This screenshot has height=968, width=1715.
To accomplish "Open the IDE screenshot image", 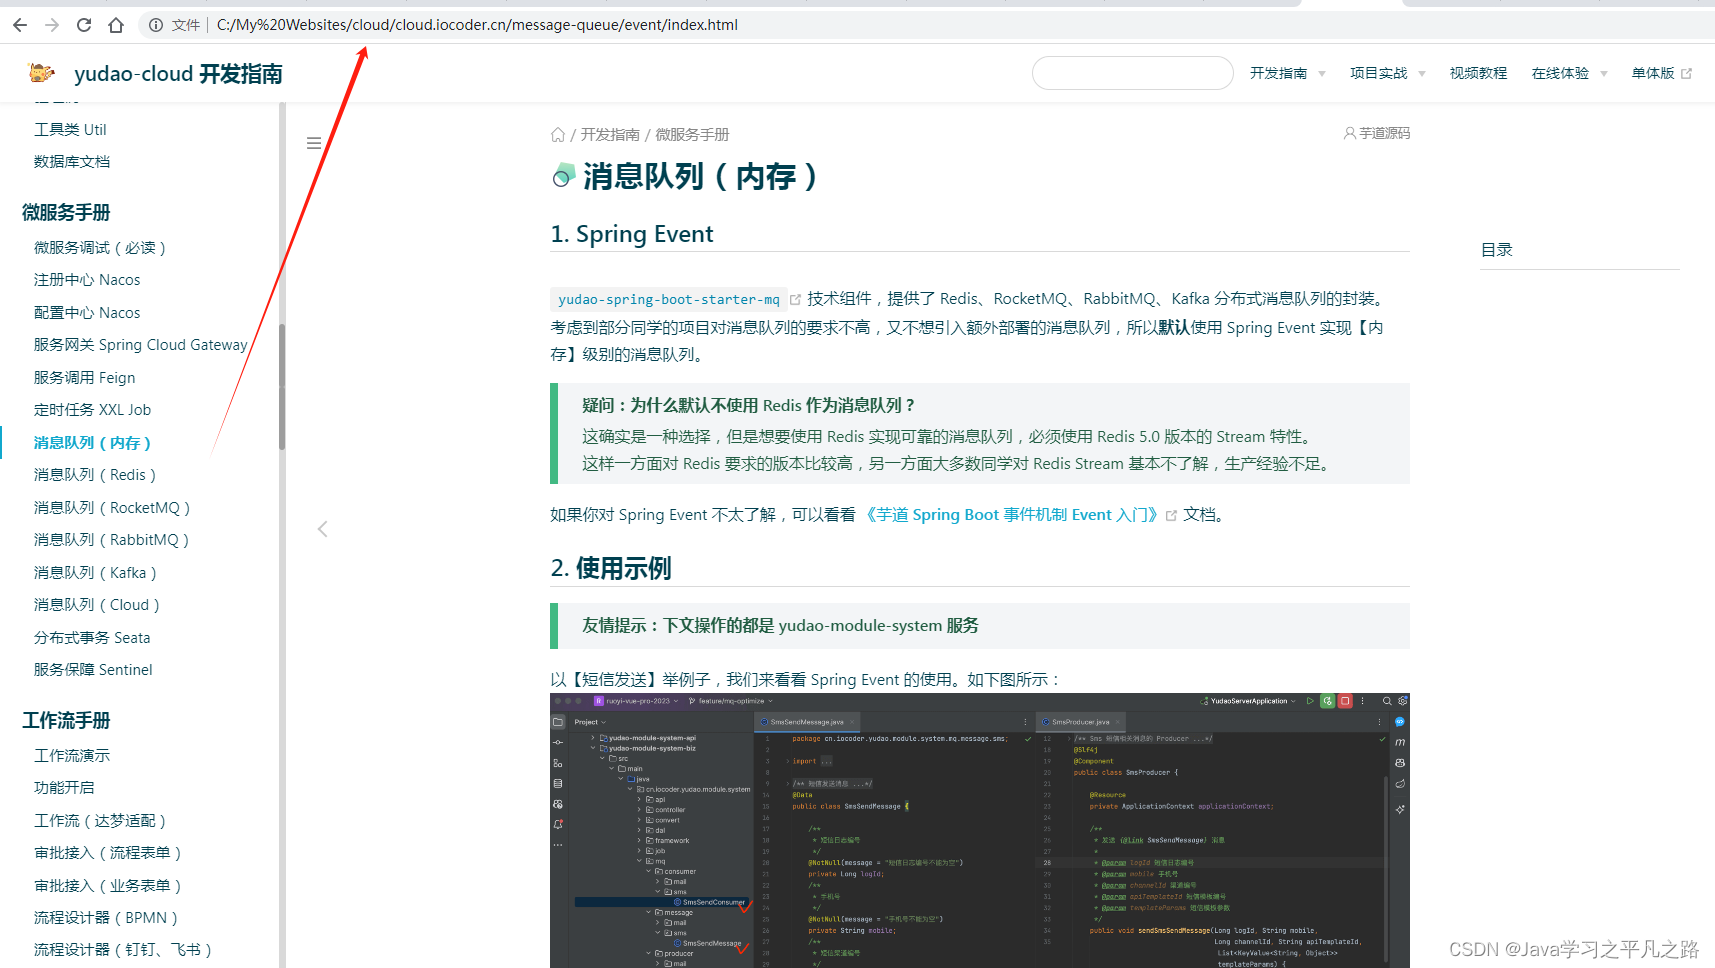I will (x=980, y=830).
